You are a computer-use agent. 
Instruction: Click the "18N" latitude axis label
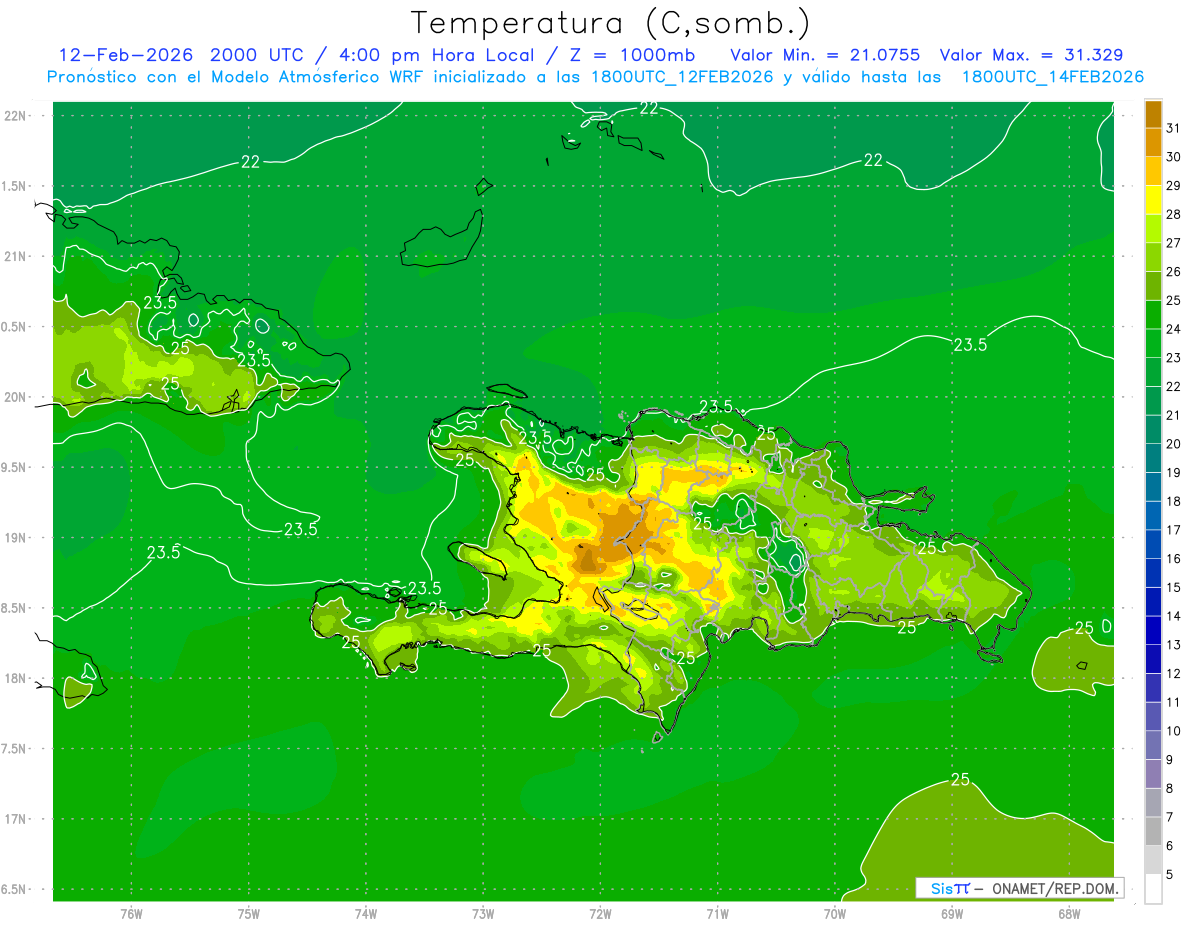point(17,678)
